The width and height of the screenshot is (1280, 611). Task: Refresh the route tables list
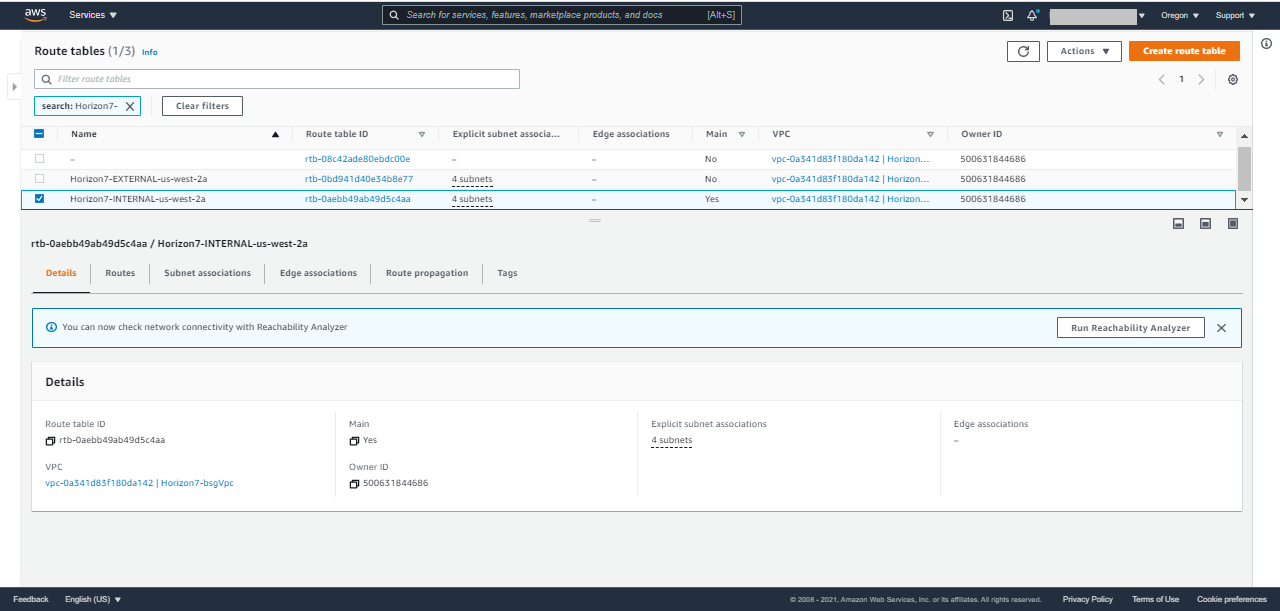1022,51
